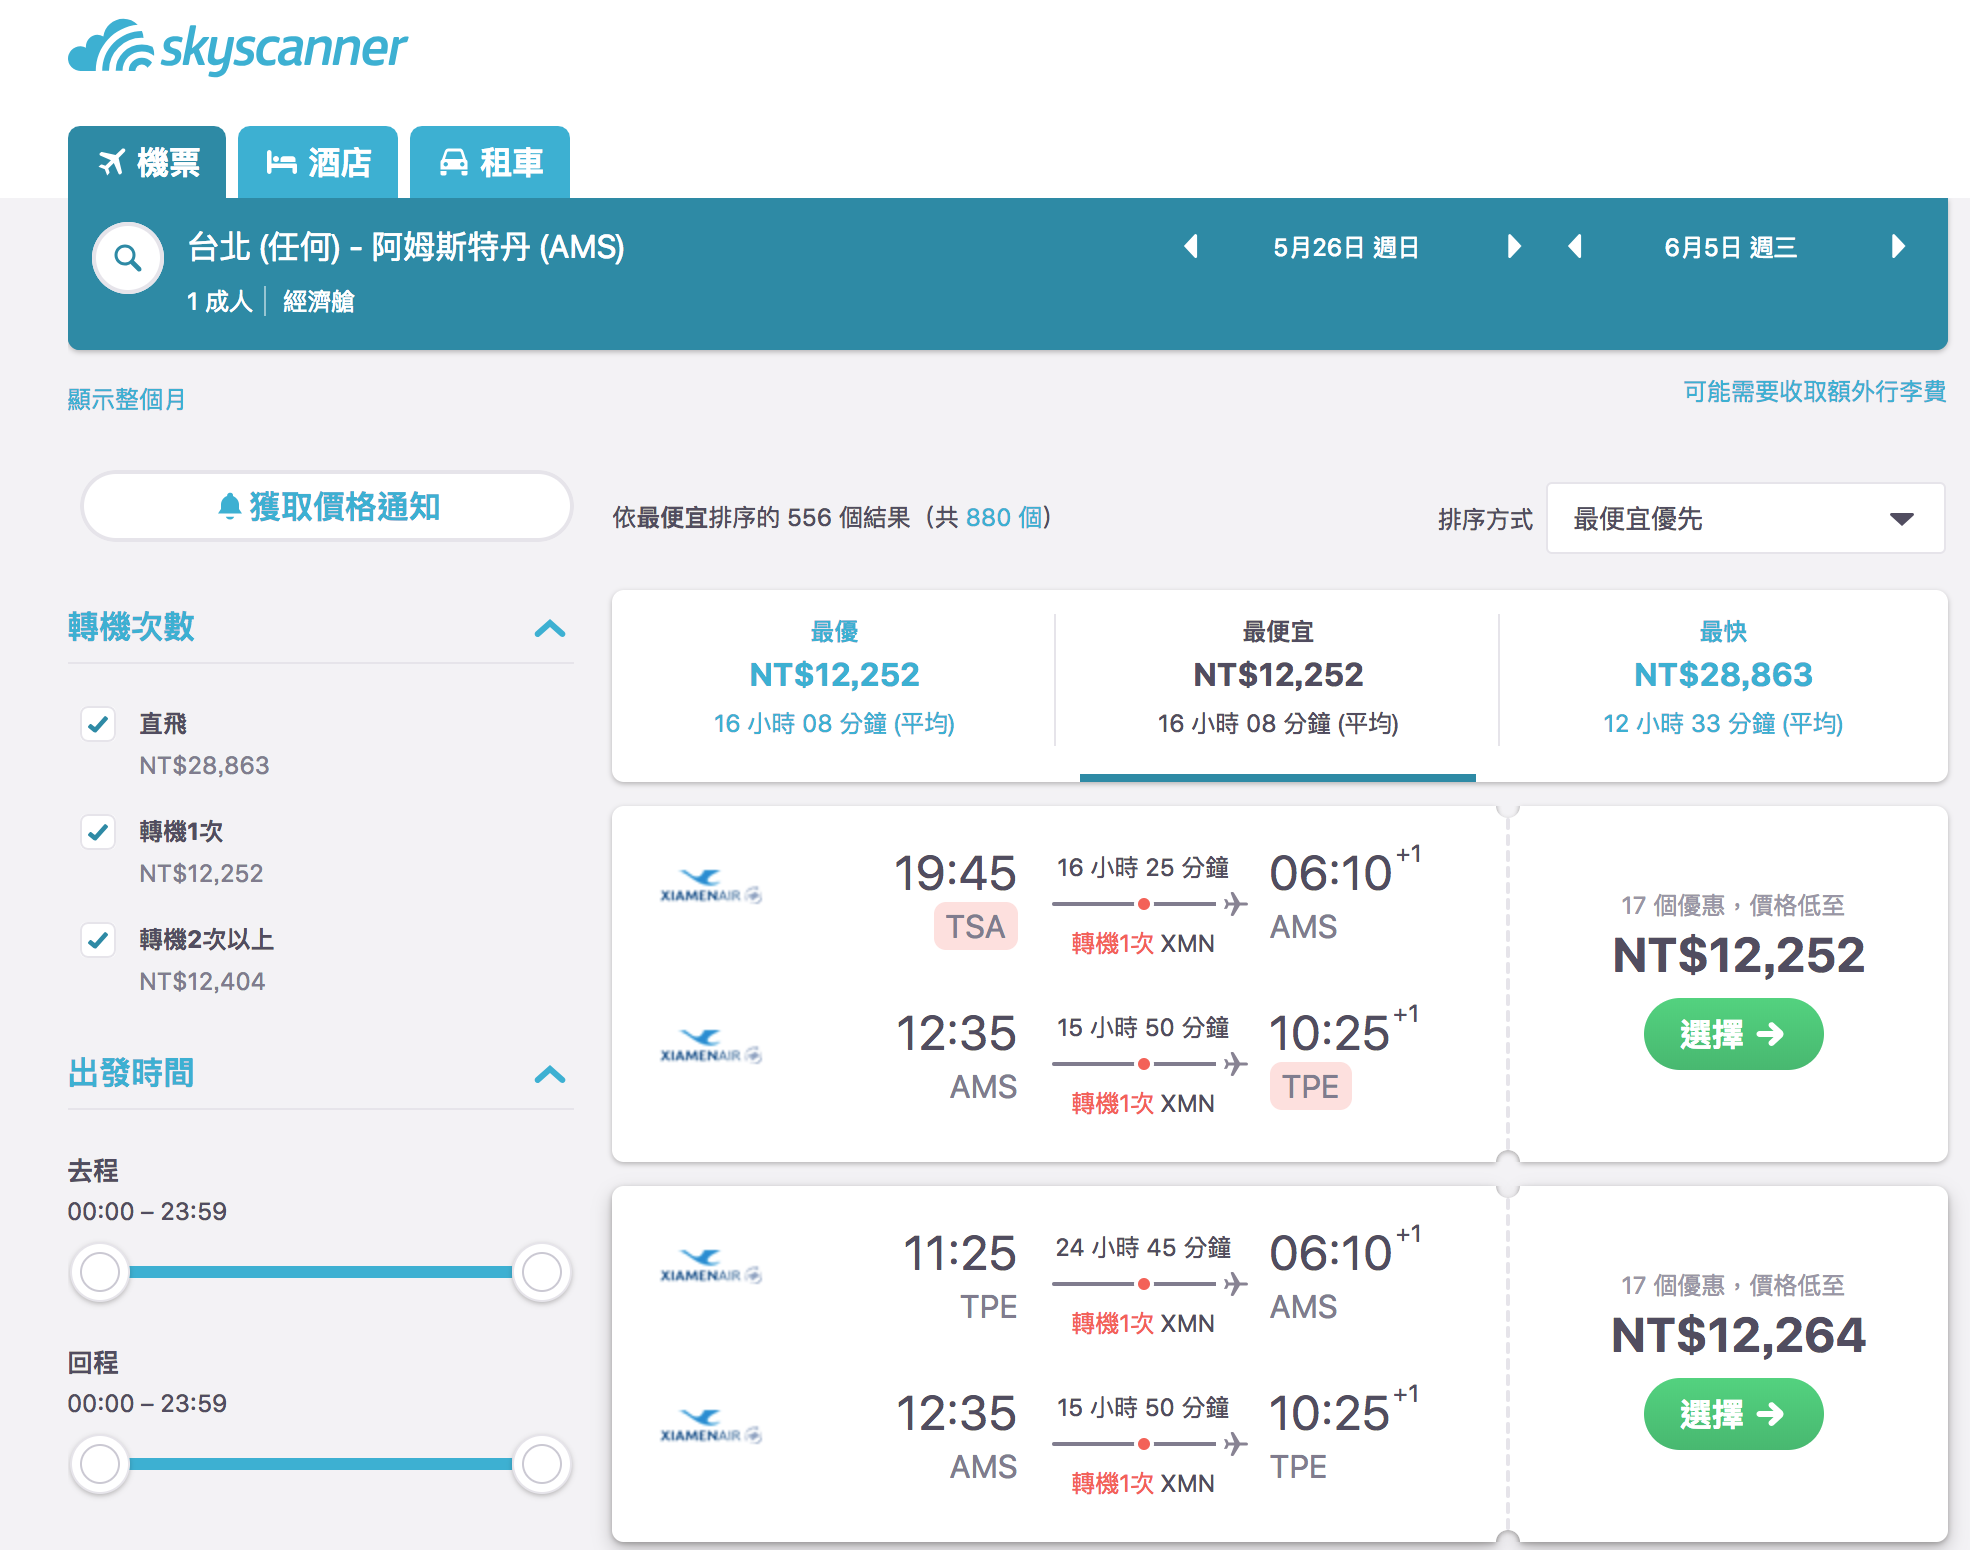Collapse the 出發時間 filter section

pyautogui.click(x=549, y=1074)
